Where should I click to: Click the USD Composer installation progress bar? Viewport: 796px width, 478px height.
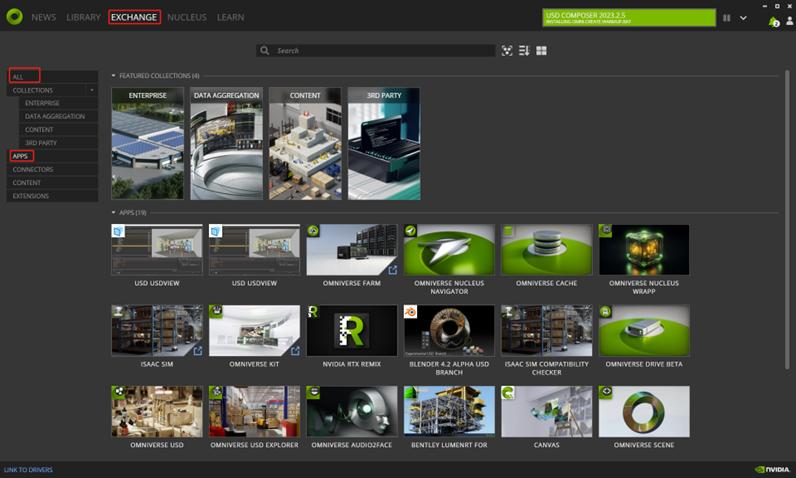coord(629,18)
